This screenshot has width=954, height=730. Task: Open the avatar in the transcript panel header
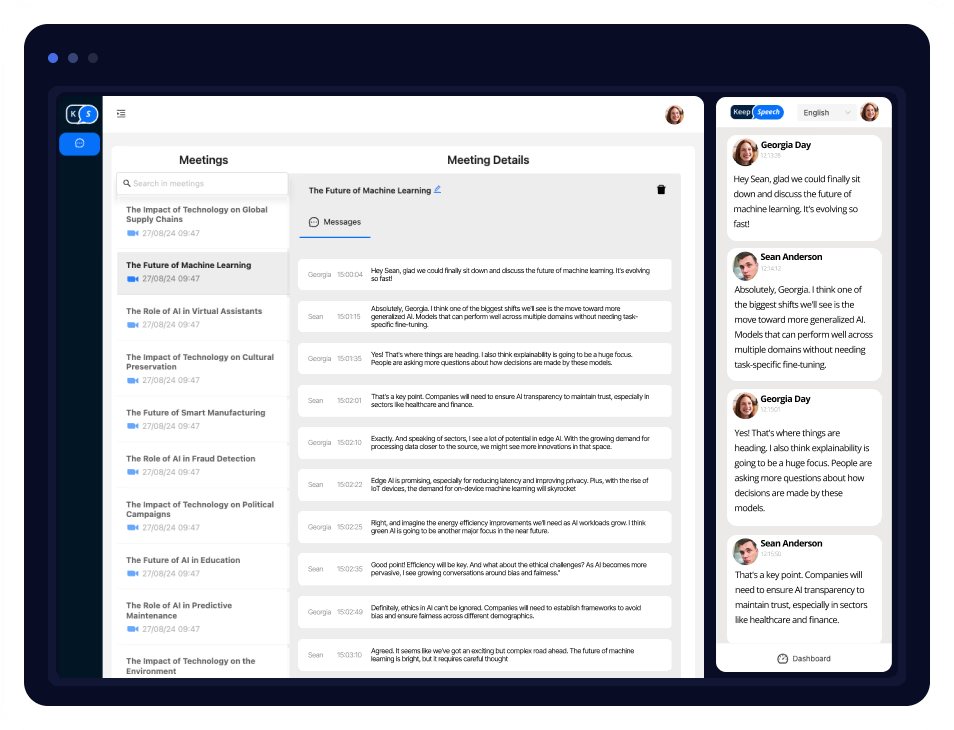pyautogui.click(x=869, y=112)
